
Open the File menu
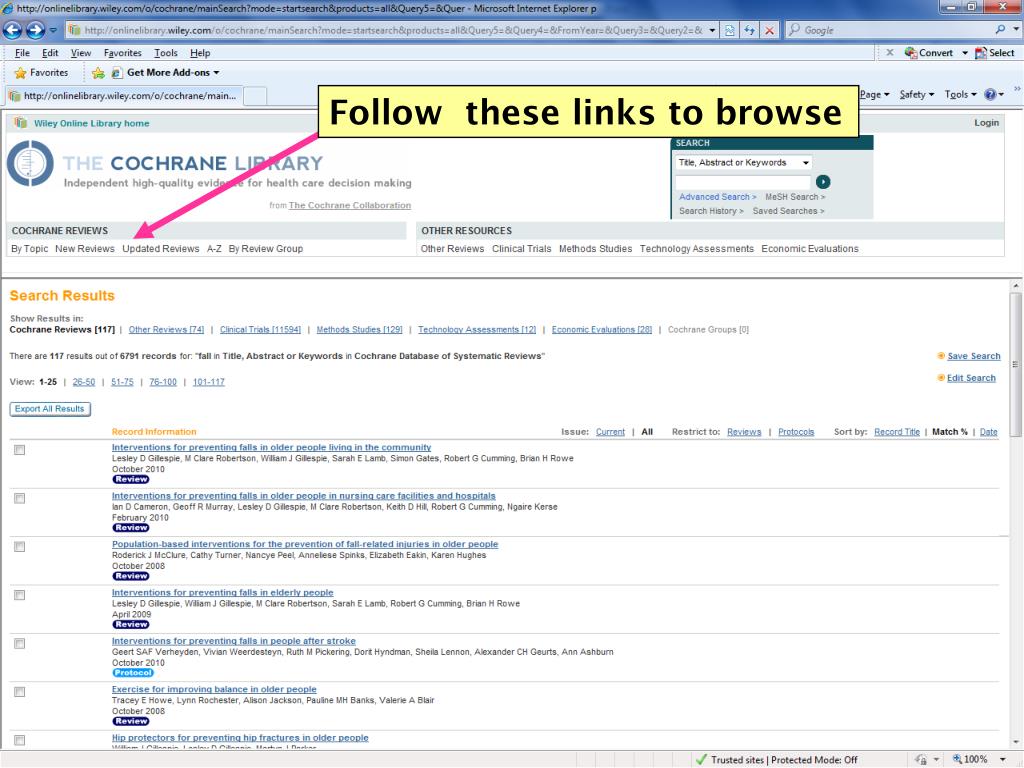22,53
